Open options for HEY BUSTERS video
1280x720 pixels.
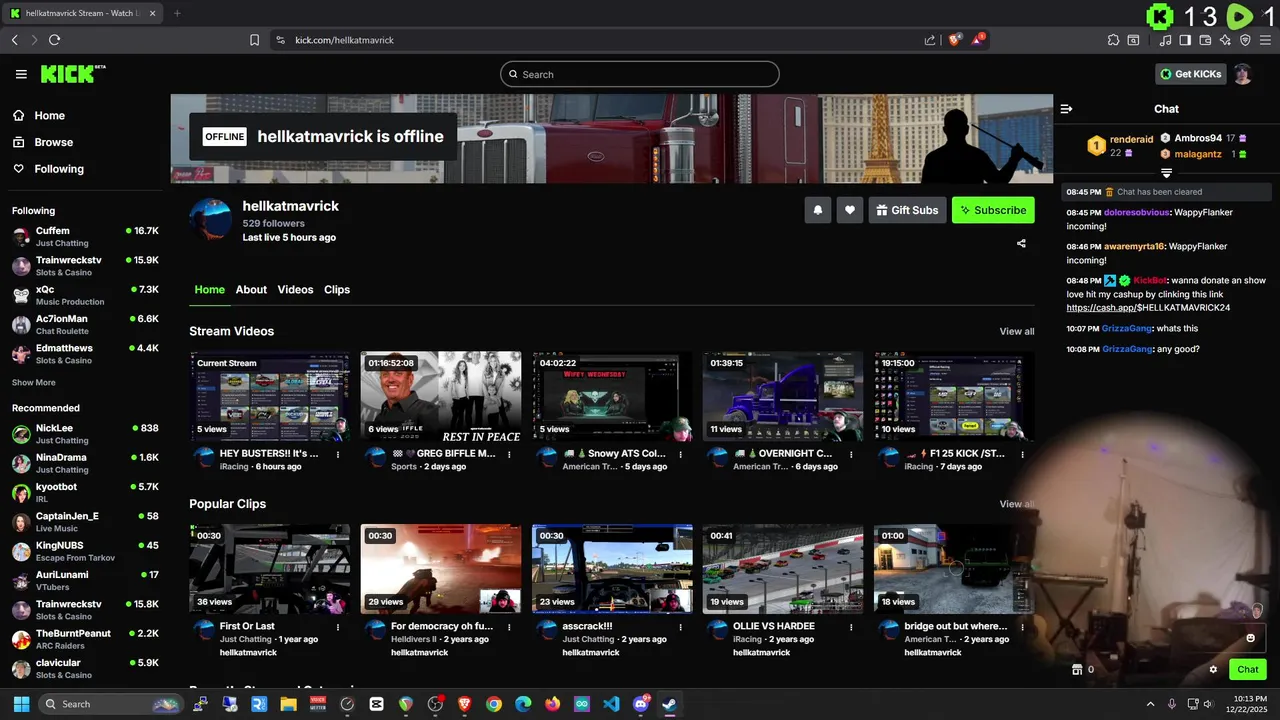point(338,454)
